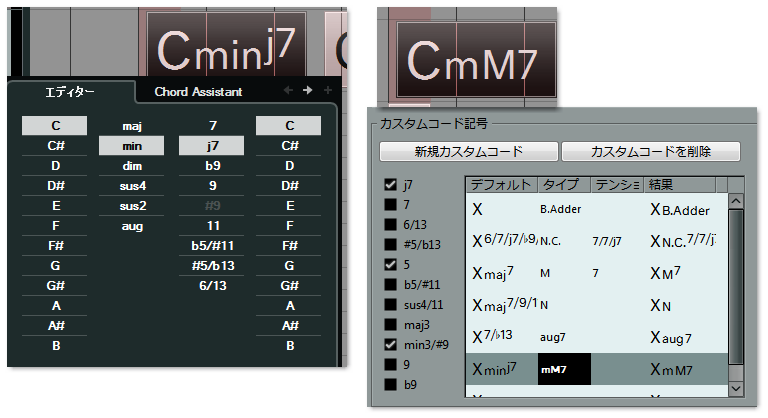768x418 pixels.
Task: Tick the #5/b13 checkbox
Action: (x=390, y=245)
